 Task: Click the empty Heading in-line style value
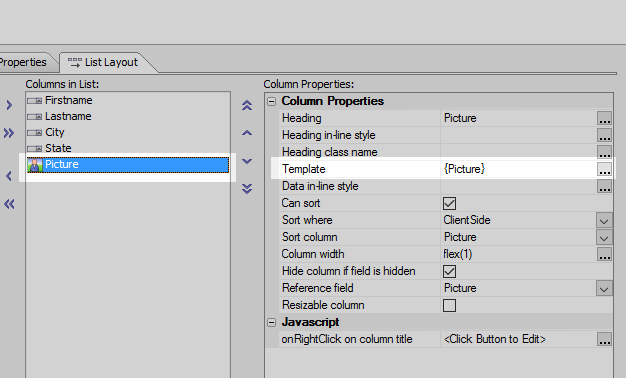[518, 135]
